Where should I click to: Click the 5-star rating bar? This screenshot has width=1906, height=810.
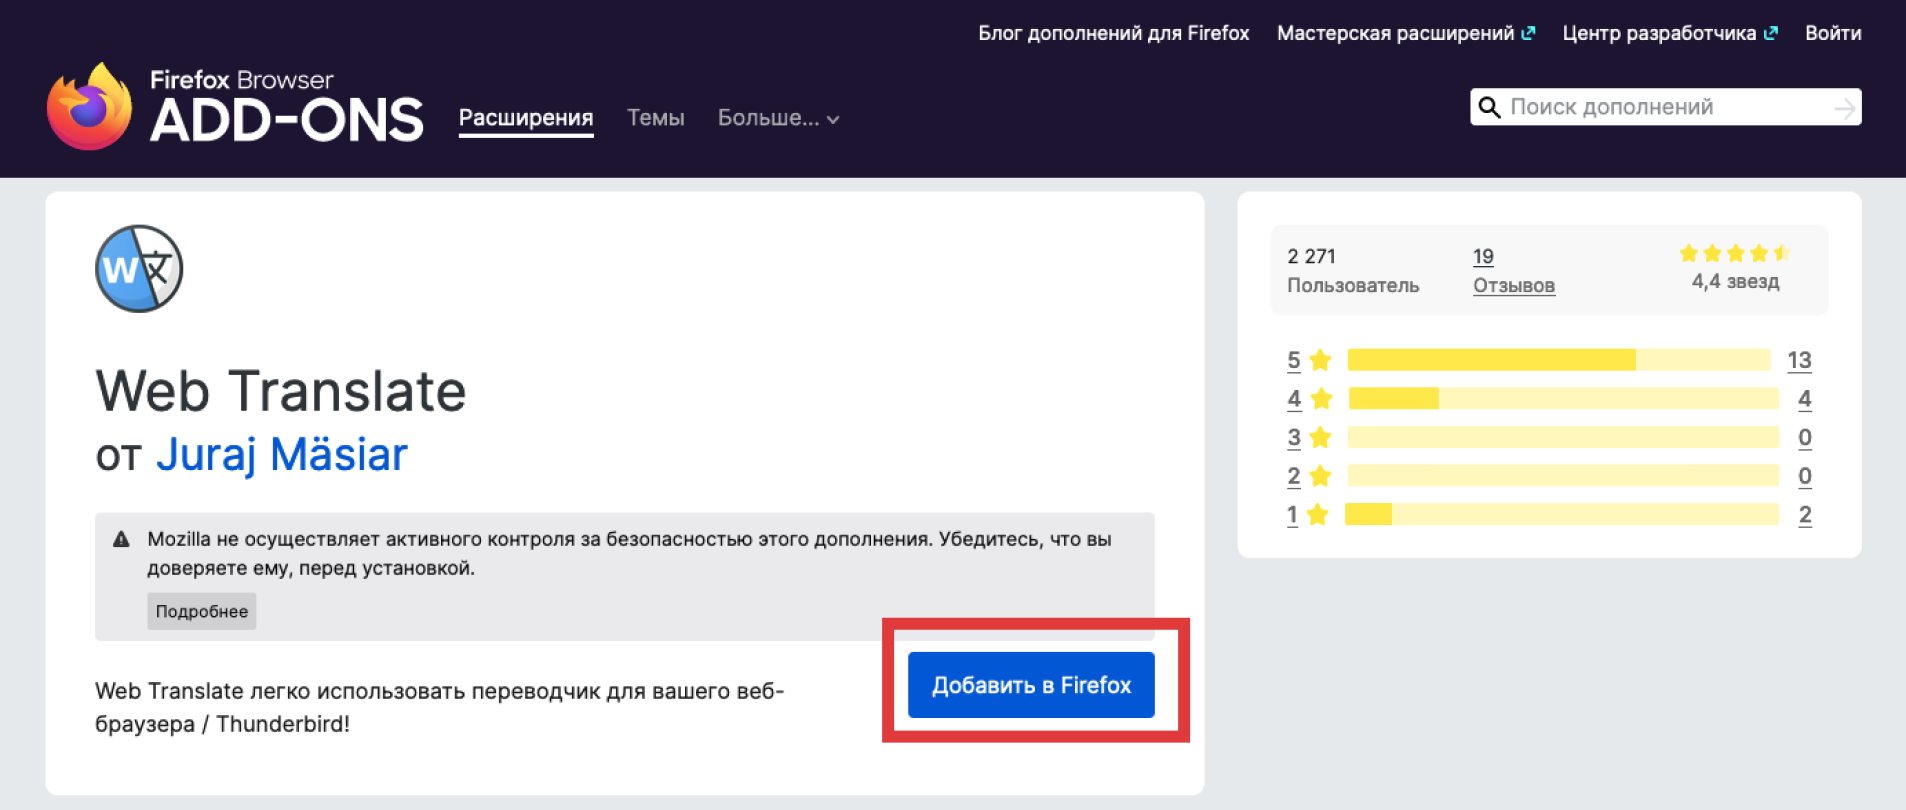pyautogui.click(x=1559, y=360)
